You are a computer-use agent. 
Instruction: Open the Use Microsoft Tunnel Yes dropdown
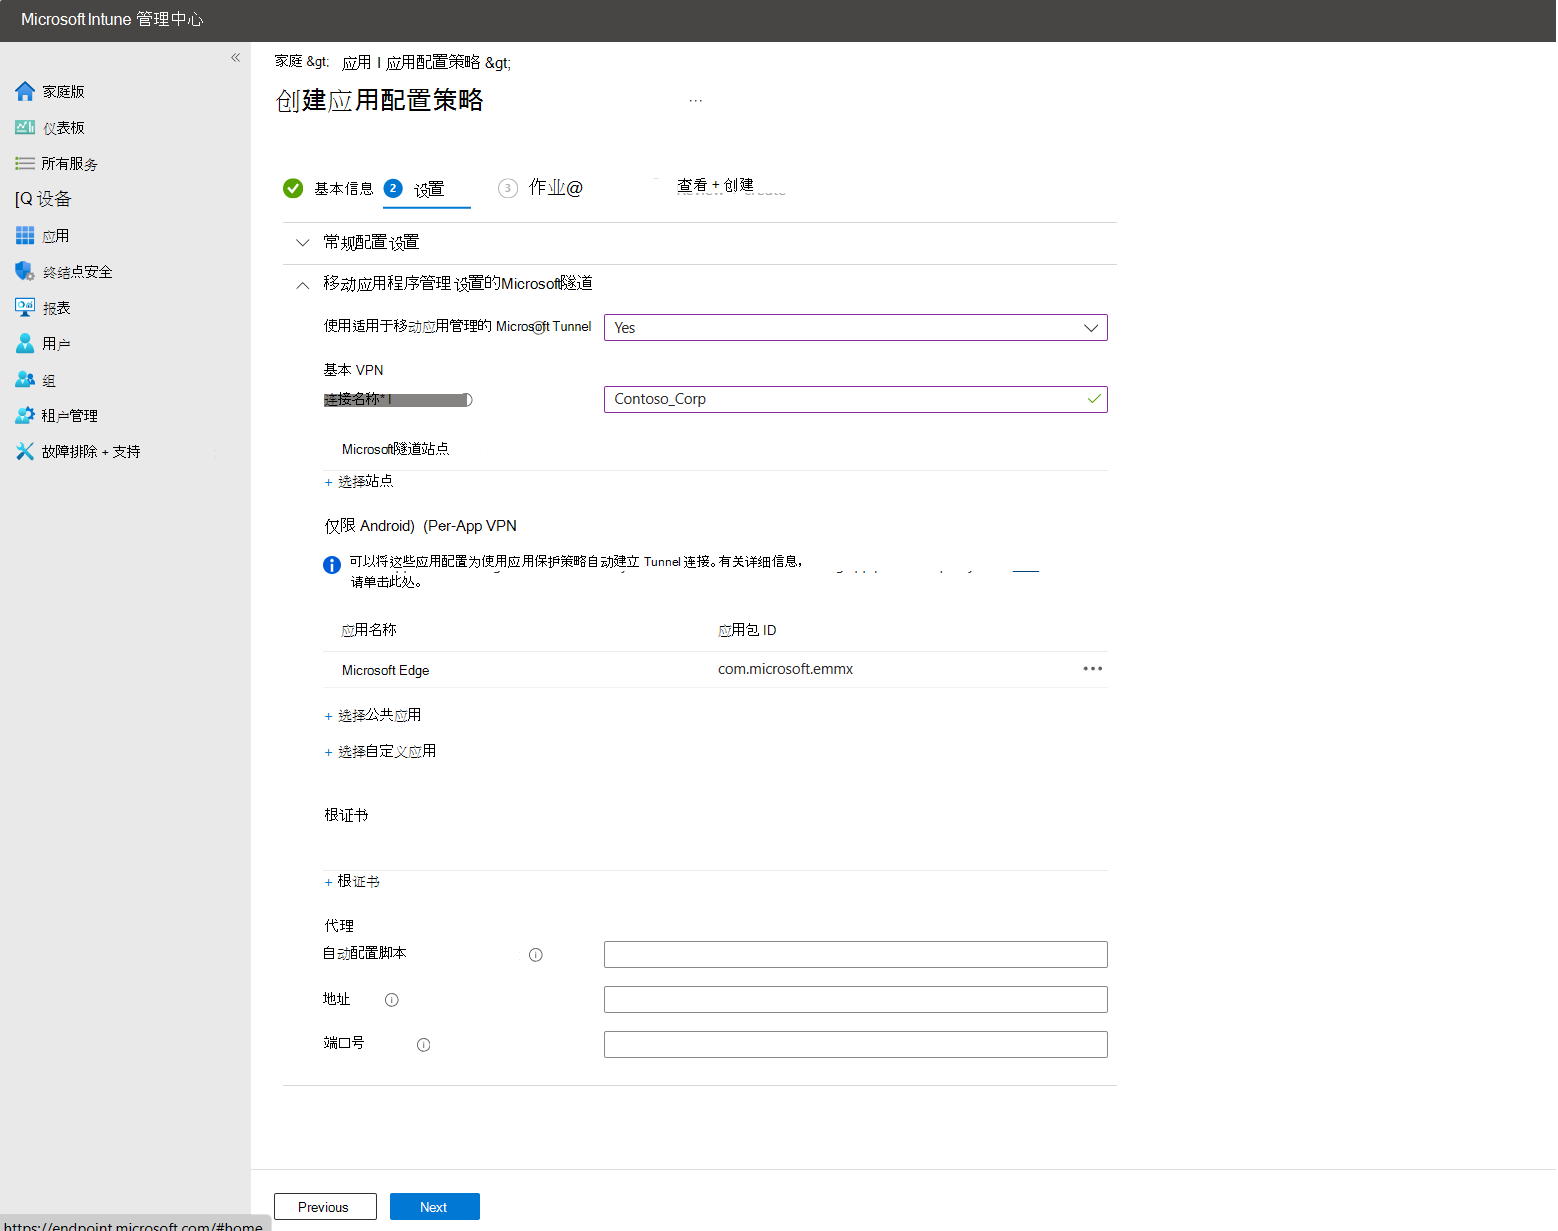coord(855,328)
